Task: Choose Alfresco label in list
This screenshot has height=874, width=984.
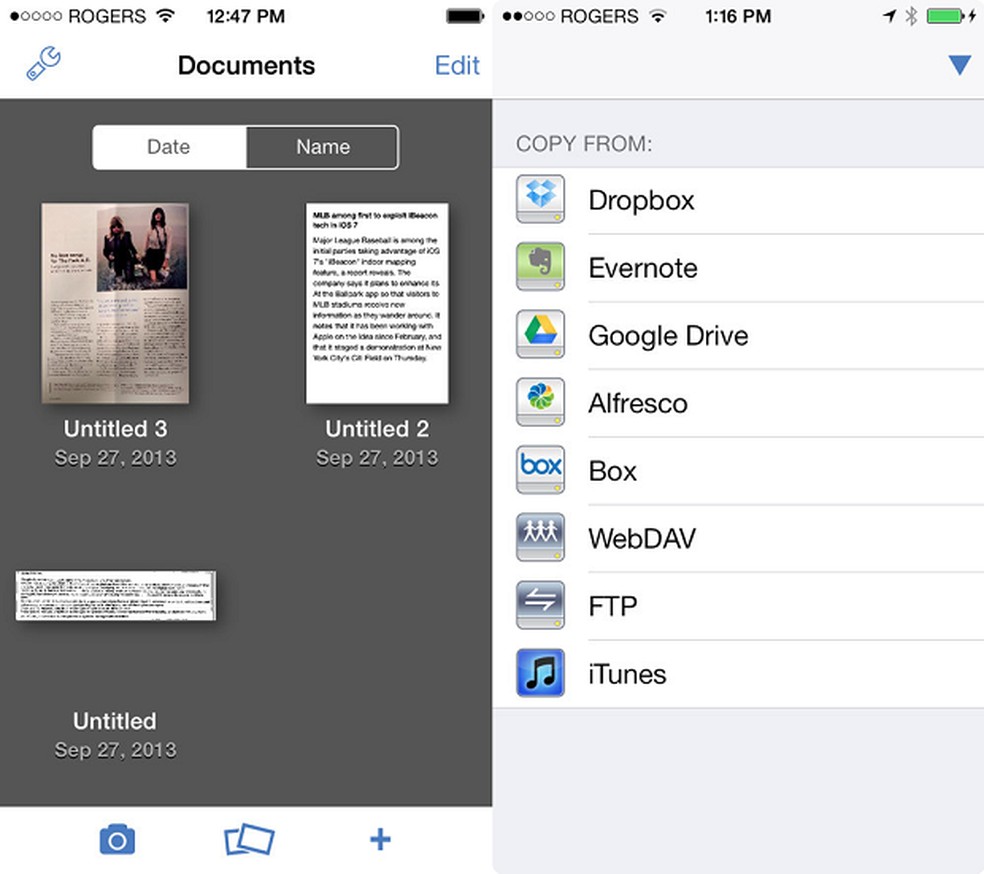Action: 638,403
